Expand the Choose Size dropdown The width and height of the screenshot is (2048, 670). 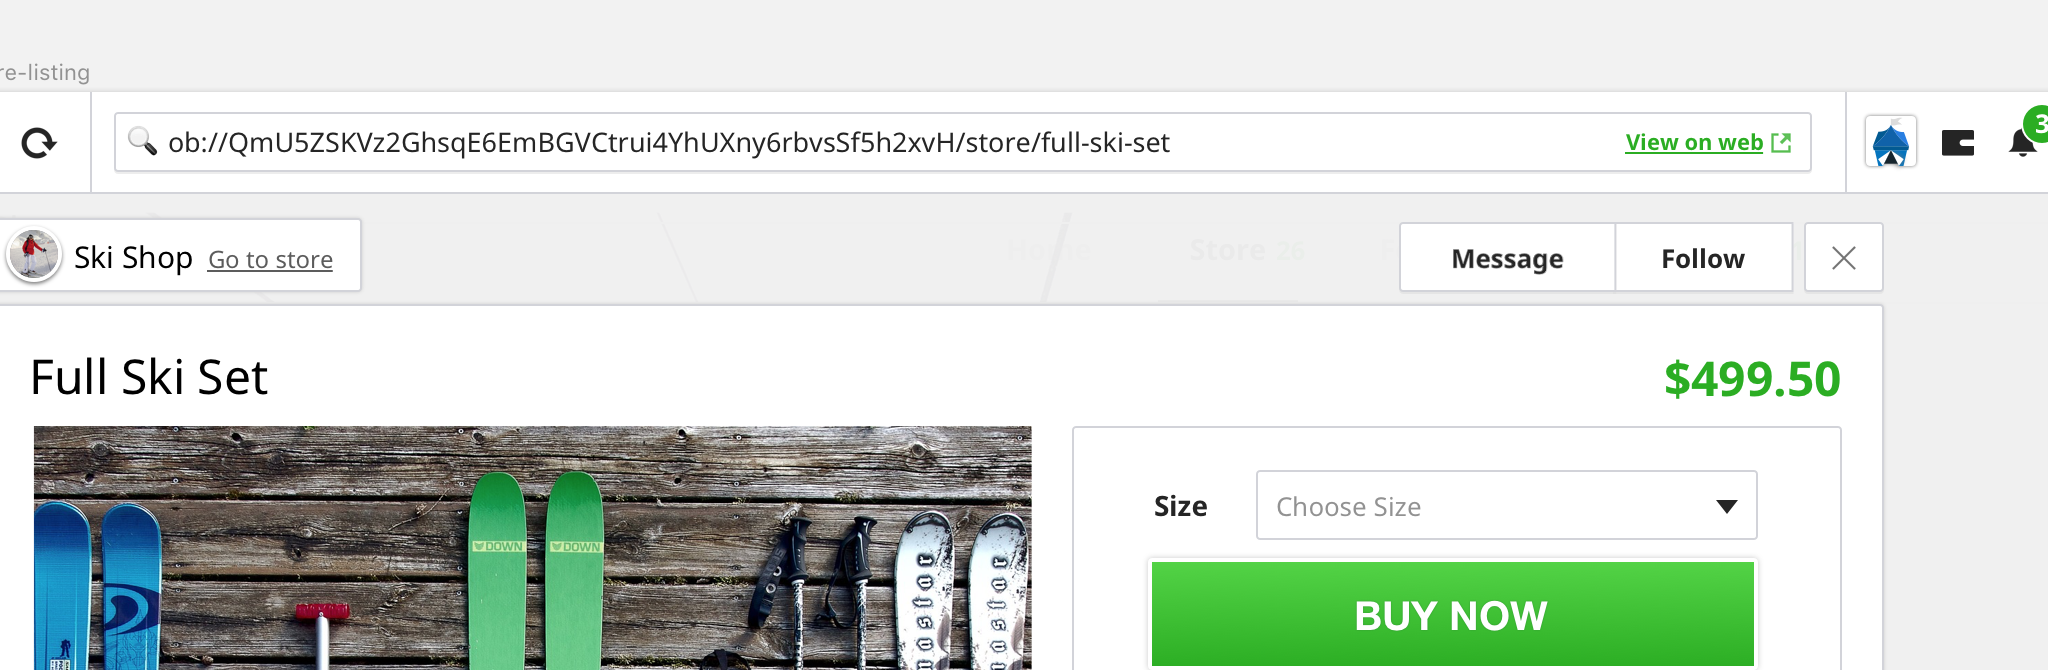[x=1506, y=505]
